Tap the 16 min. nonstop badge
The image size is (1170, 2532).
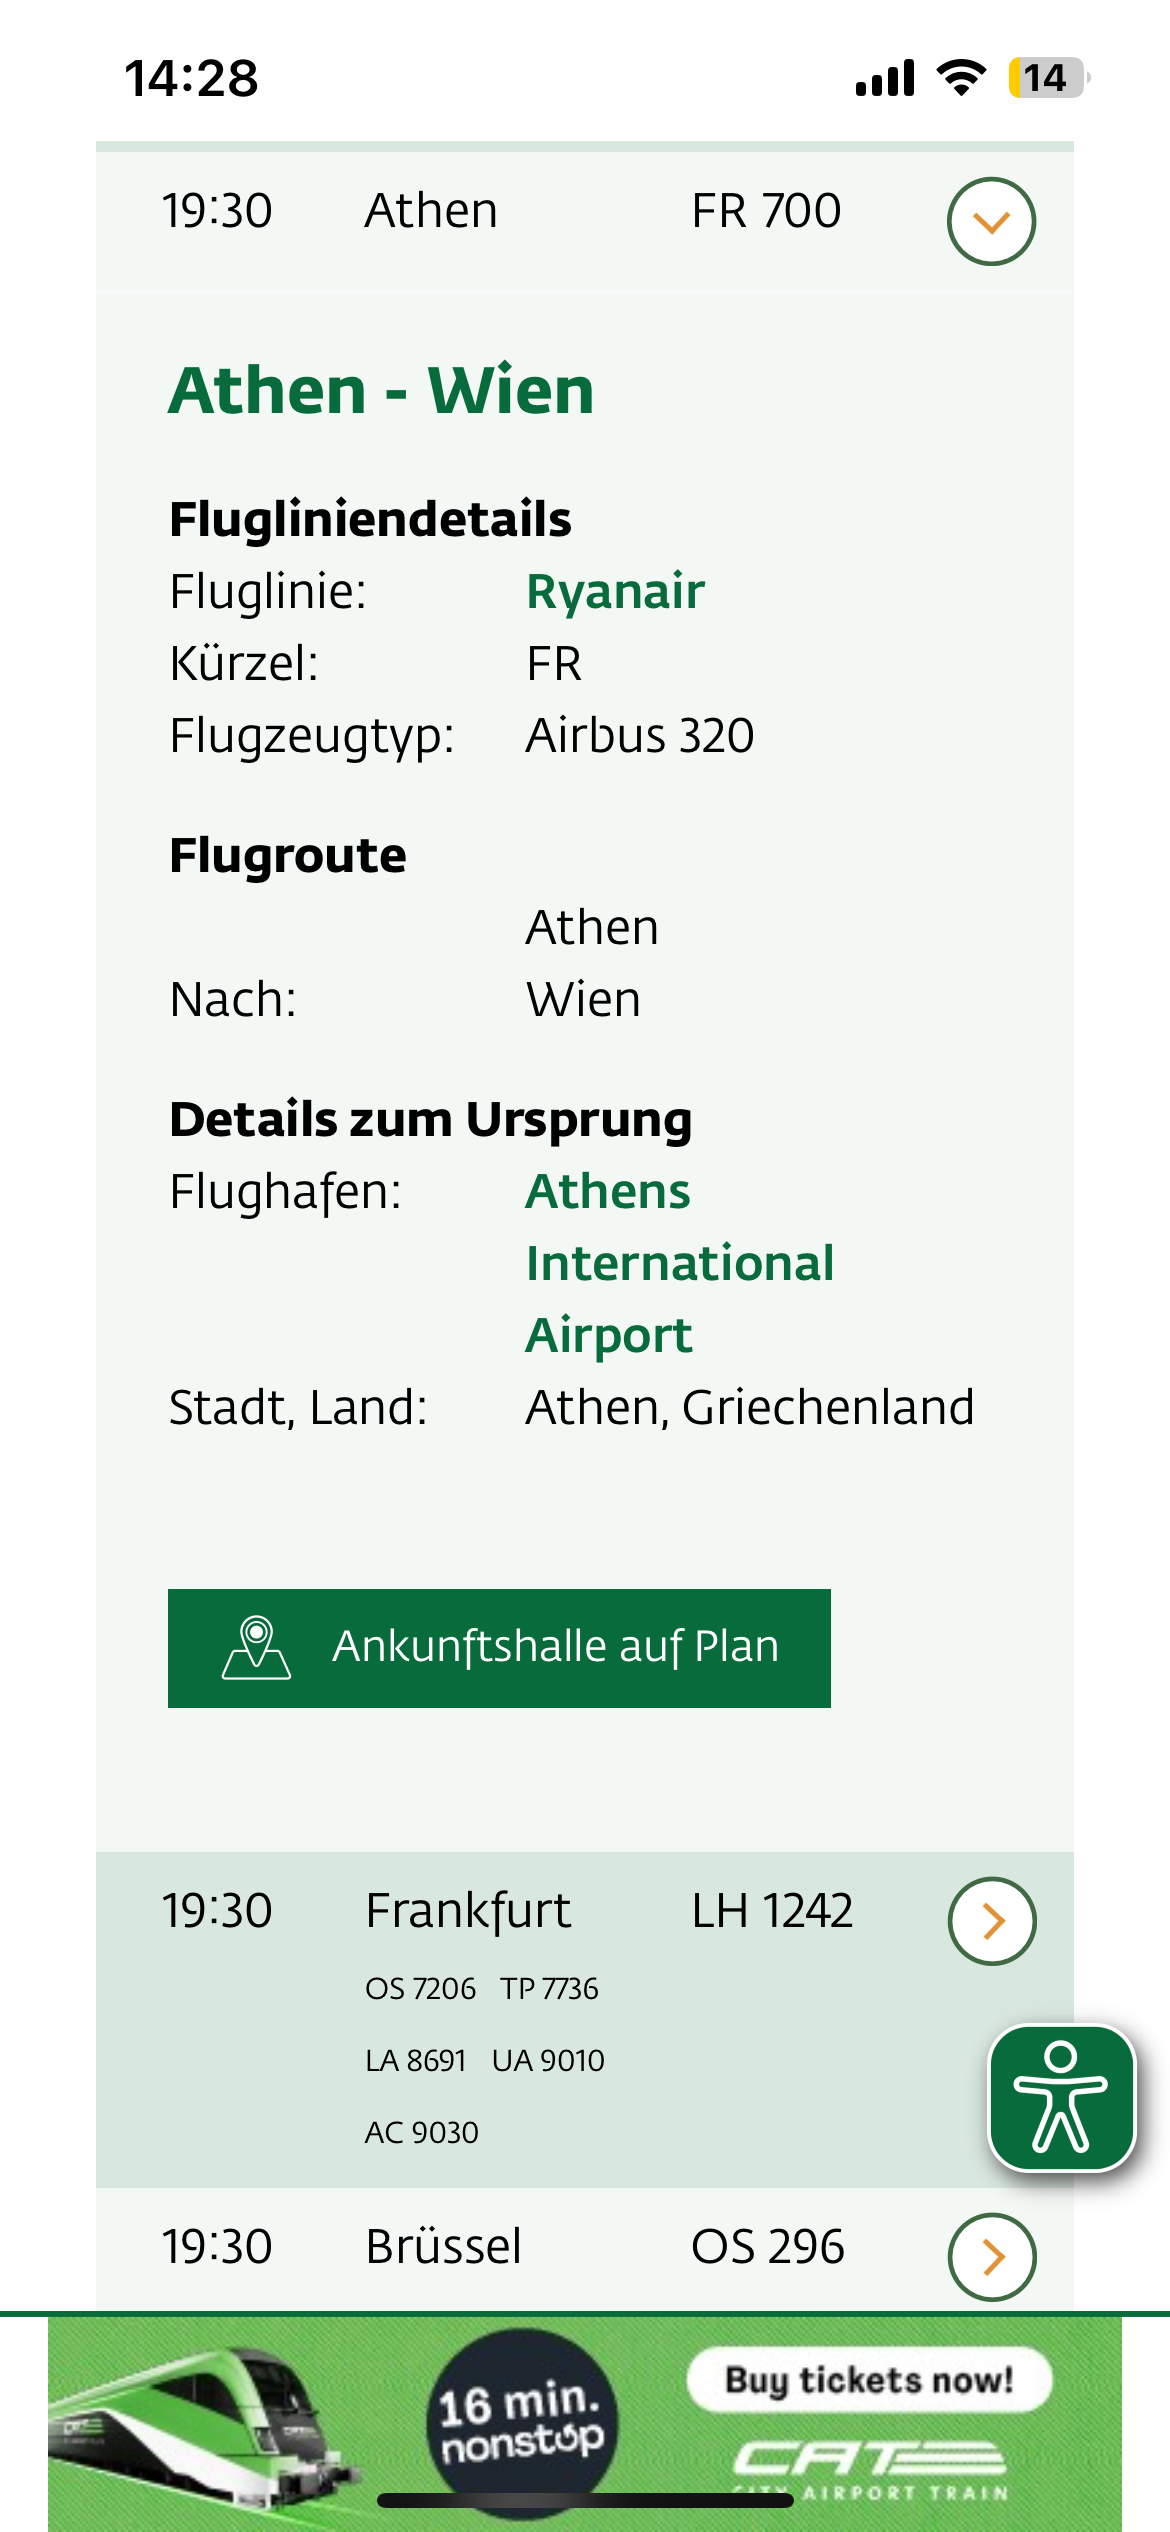(x=520, y=2418)
